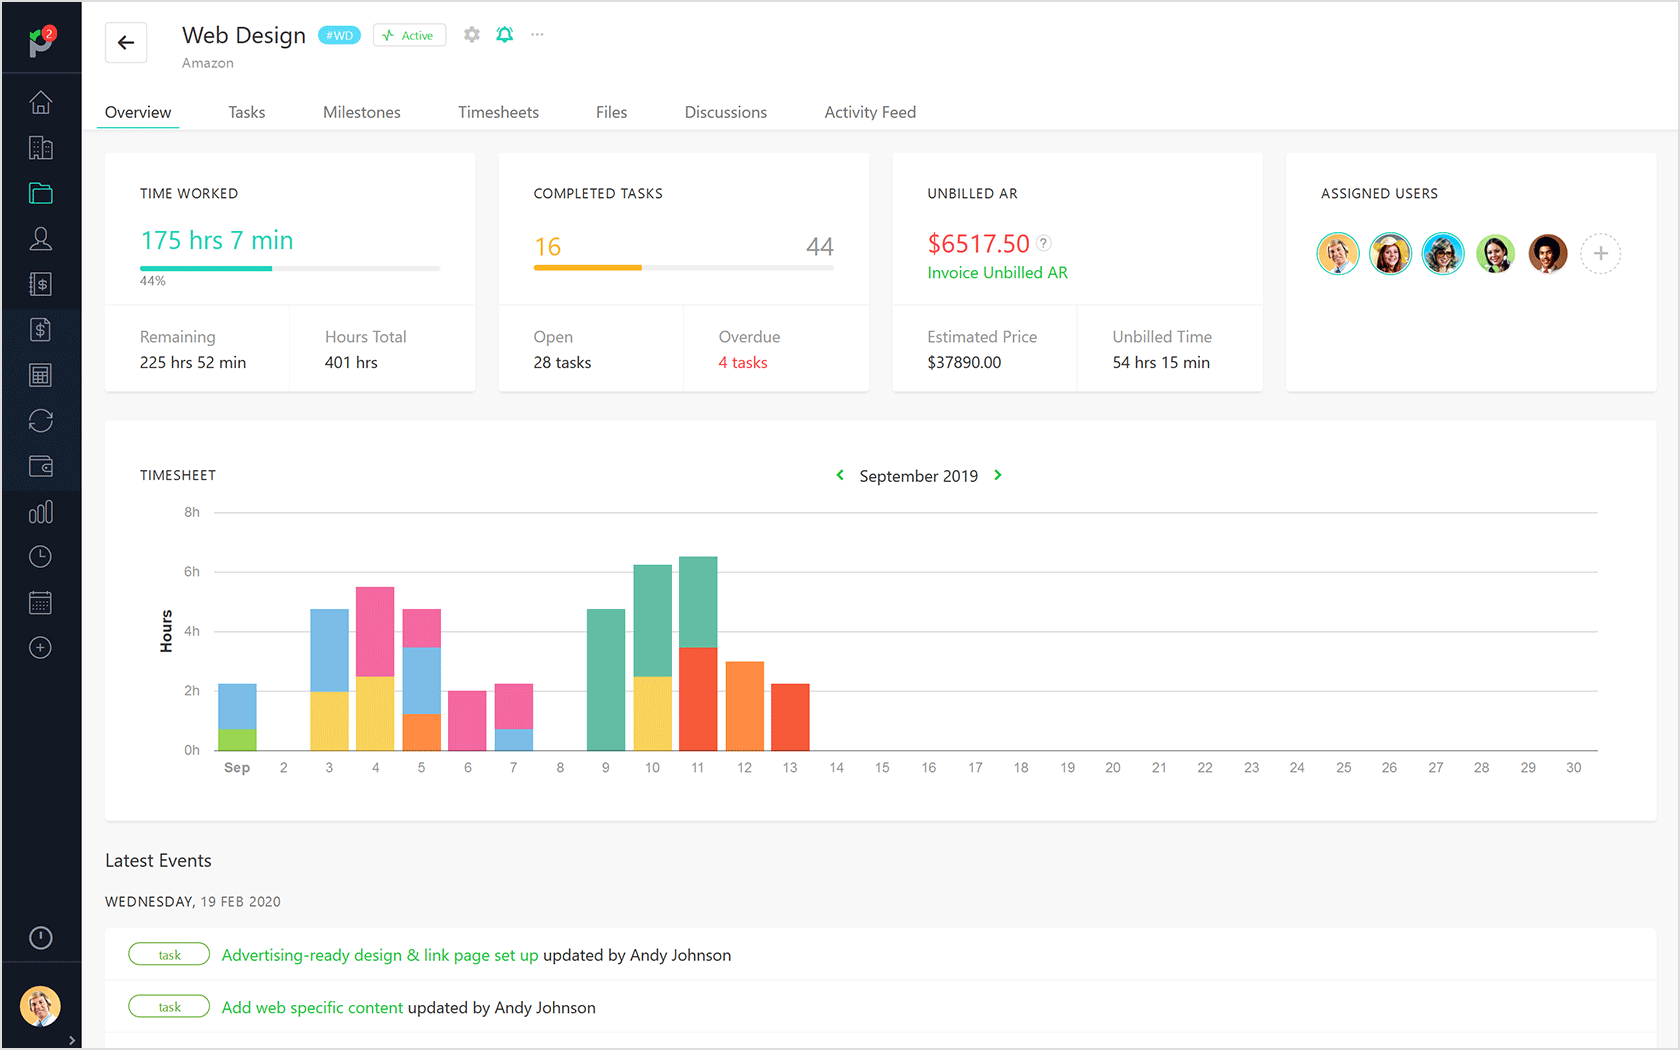
Task: Open the Invoices book icon
Action: point(40,283)
